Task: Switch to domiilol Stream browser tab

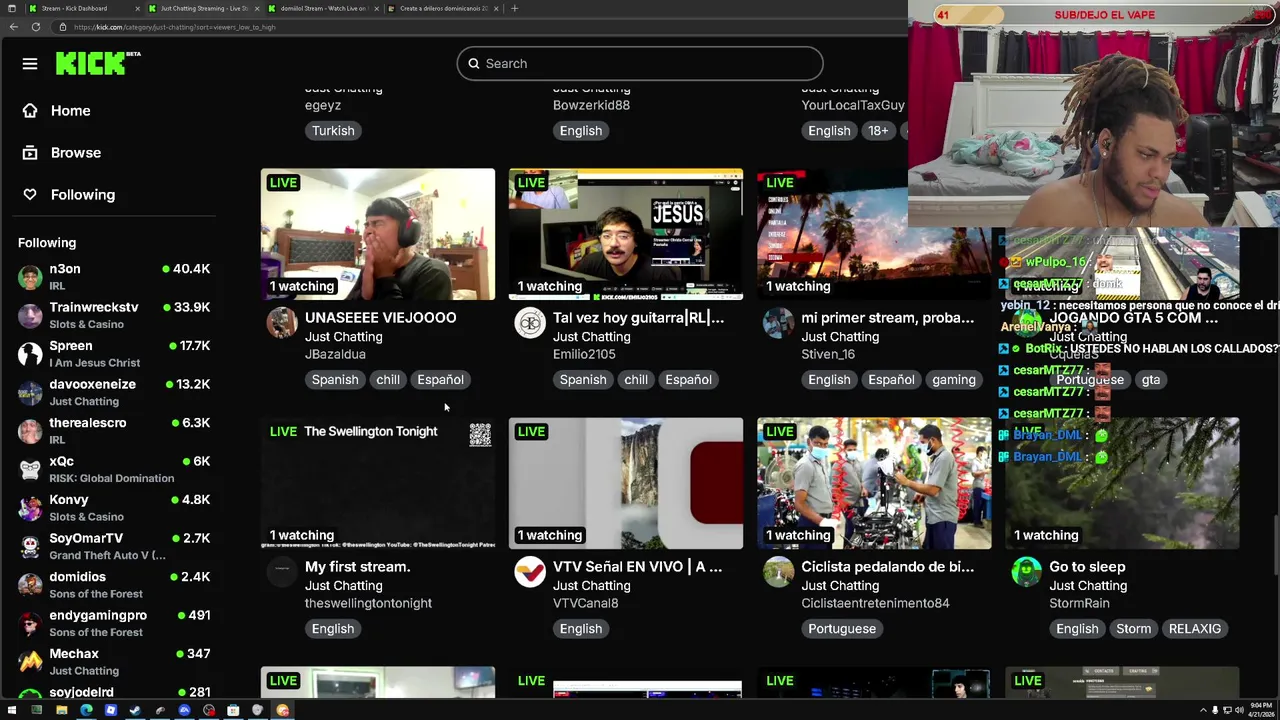Action: tap(322, 8)
